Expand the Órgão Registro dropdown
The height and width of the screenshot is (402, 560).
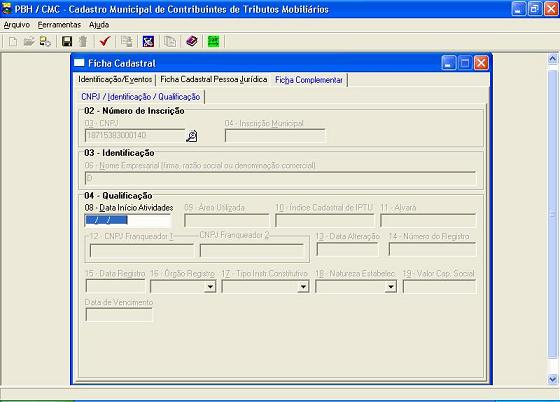(210, 287)
